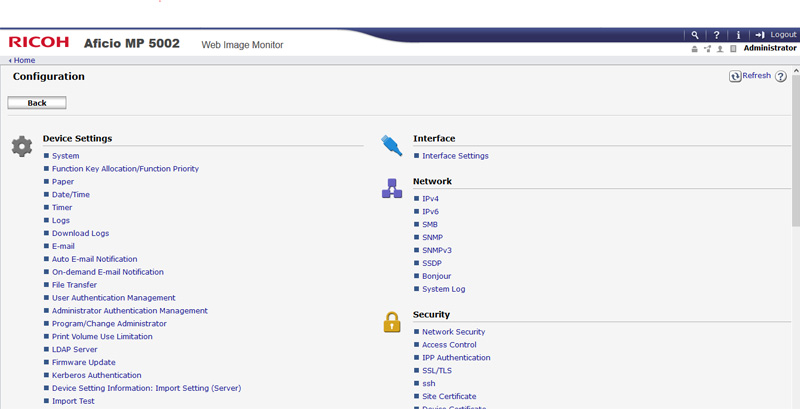Click the Security padlock icon
The width and height of the screenshot is (800, 409).
pos(392,322)
